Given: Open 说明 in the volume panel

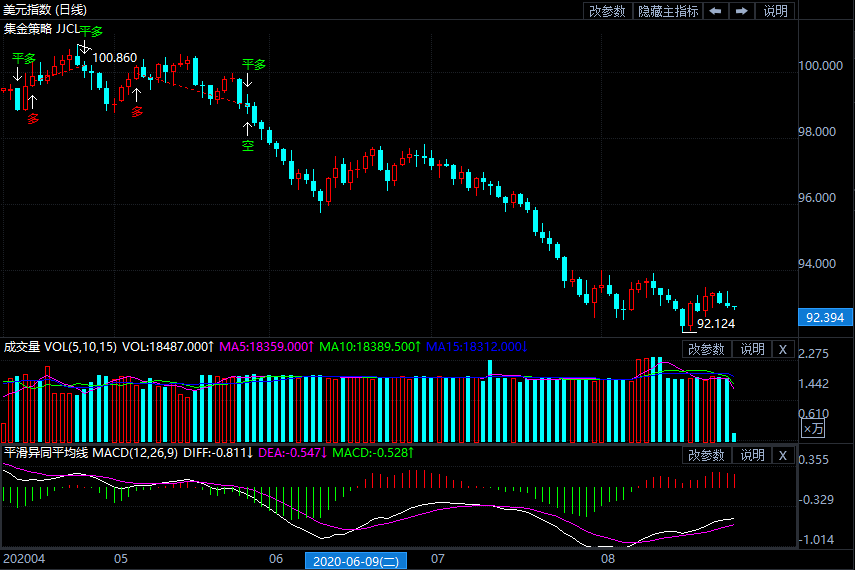Looking at the screenshot, I should coord(751,349).
